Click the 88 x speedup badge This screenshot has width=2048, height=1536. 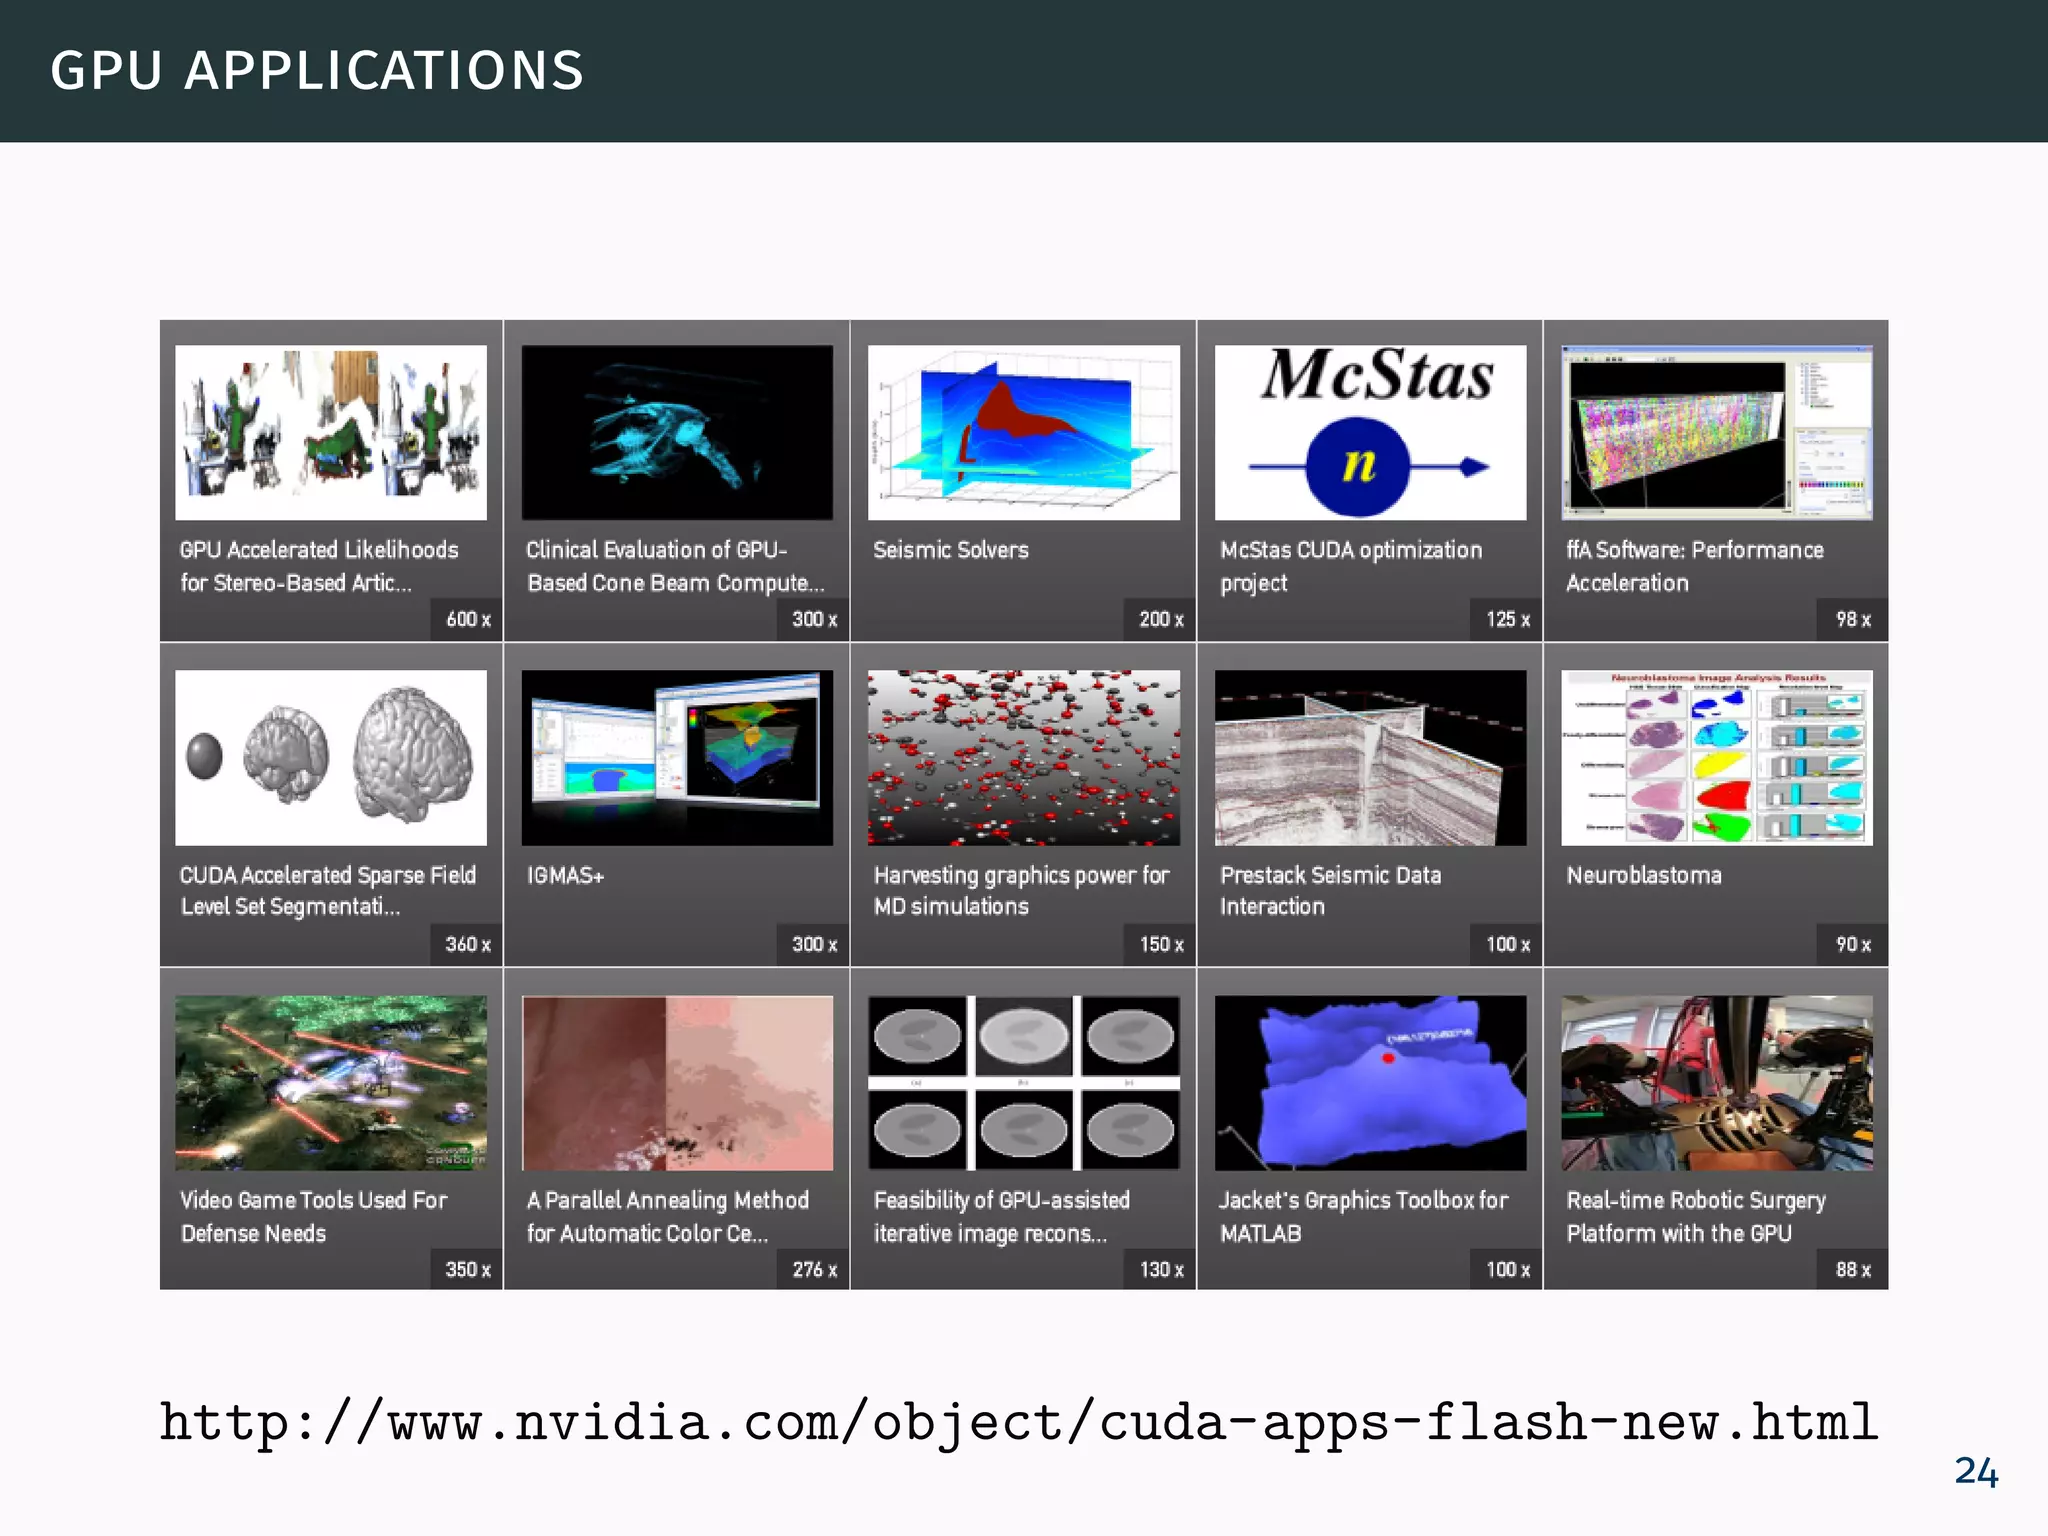point(1853,1270)
